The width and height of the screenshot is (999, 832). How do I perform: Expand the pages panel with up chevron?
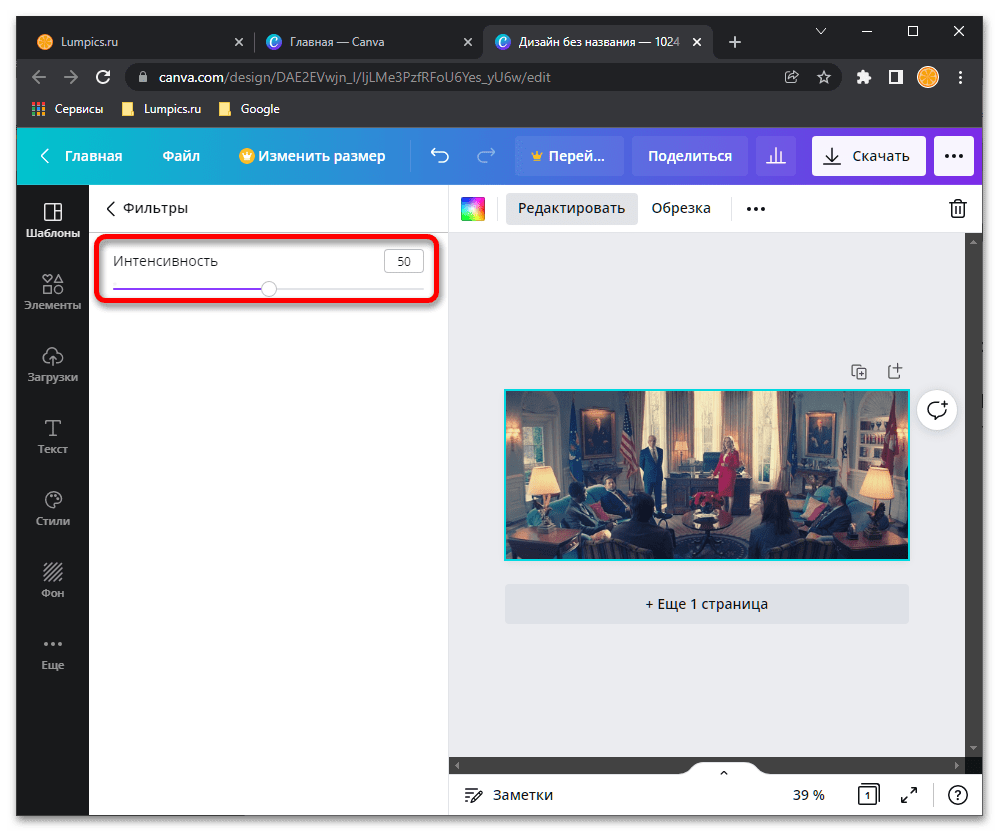[x=723, y=772]
